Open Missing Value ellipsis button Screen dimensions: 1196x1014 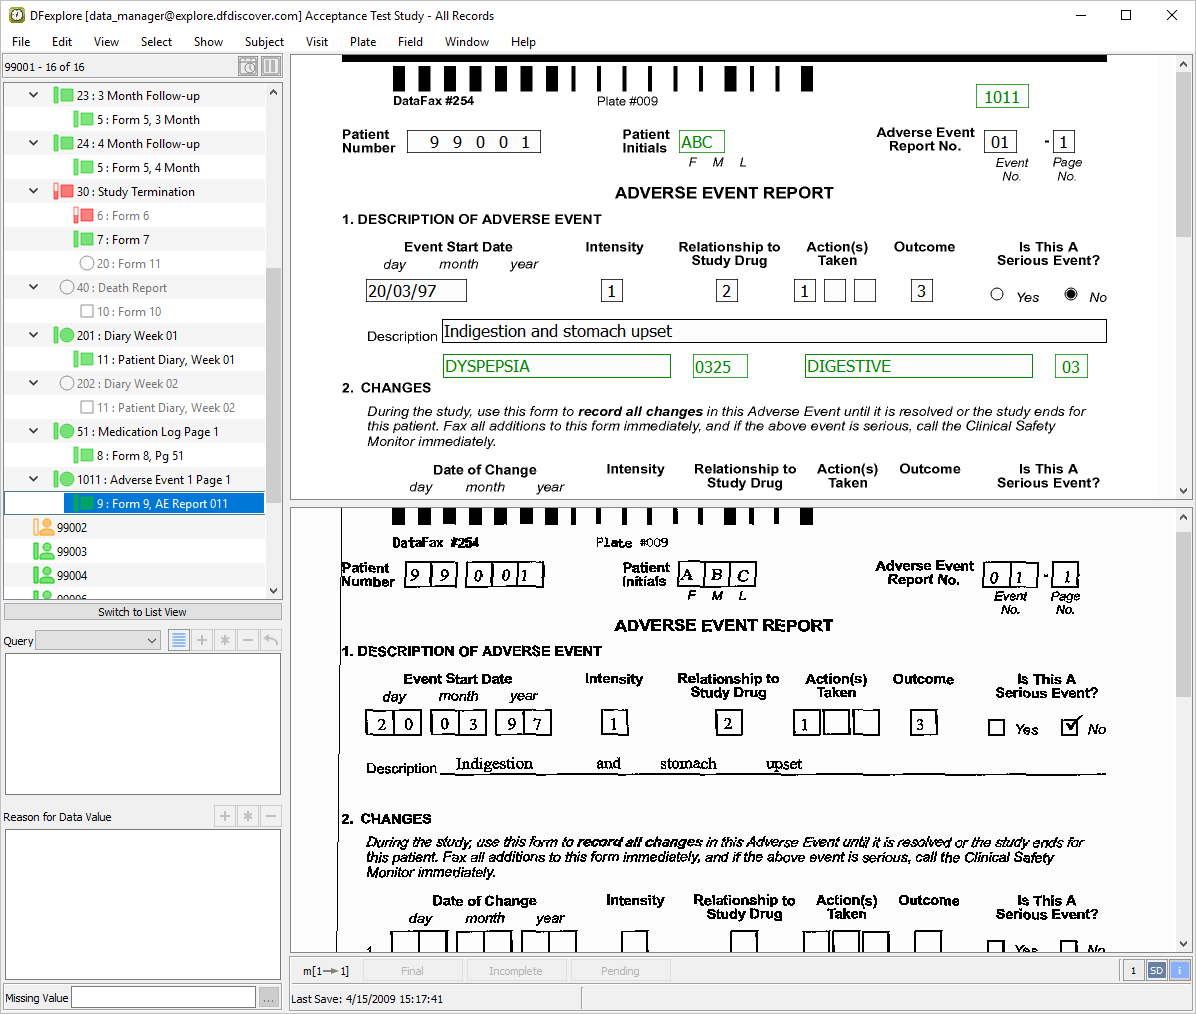(x=269, y=997)
